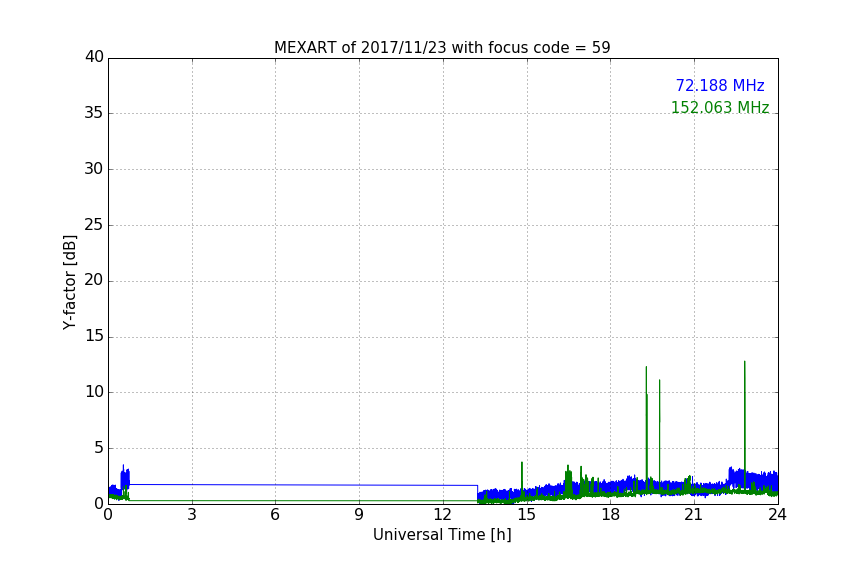This screenshot has height=576, width=864.
Task: Click the x-axis tick label '9'
Action: click(x=359, y=515)
